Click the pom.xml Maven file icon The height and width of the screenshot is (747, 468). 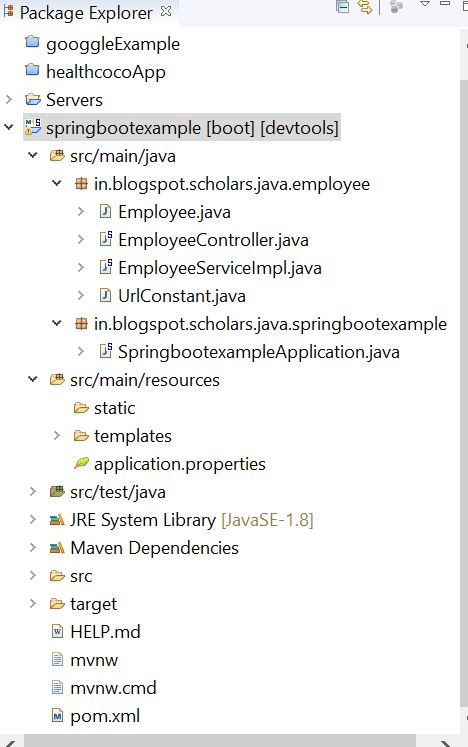click(57, 716)
